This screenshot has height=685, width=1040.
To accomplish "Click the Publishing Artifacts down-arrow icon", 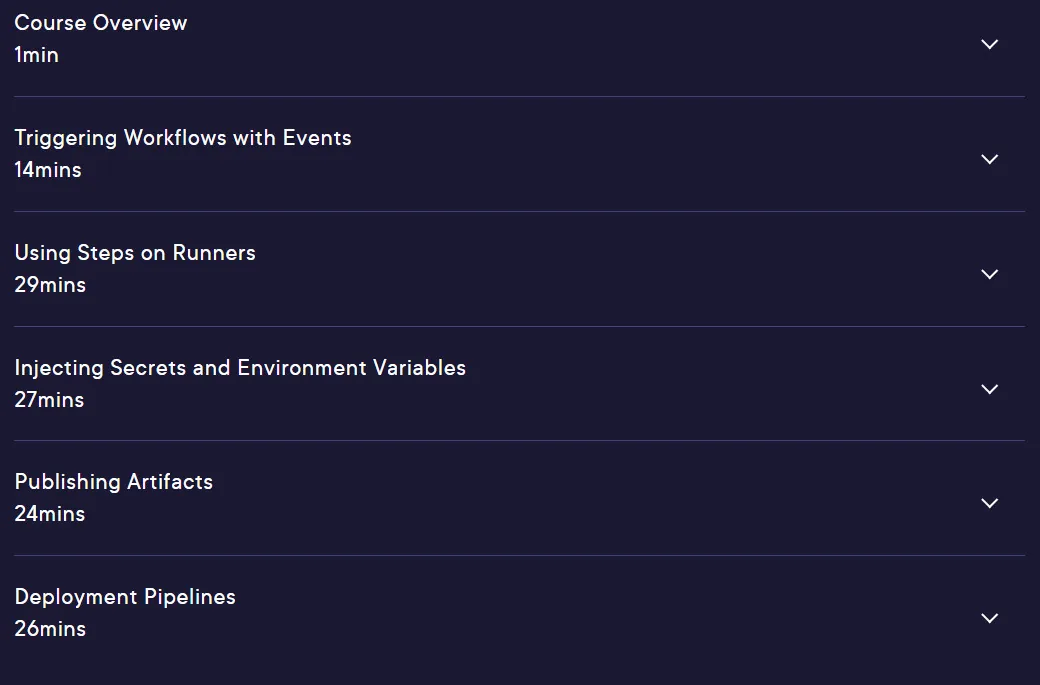I will pos(989,503).
